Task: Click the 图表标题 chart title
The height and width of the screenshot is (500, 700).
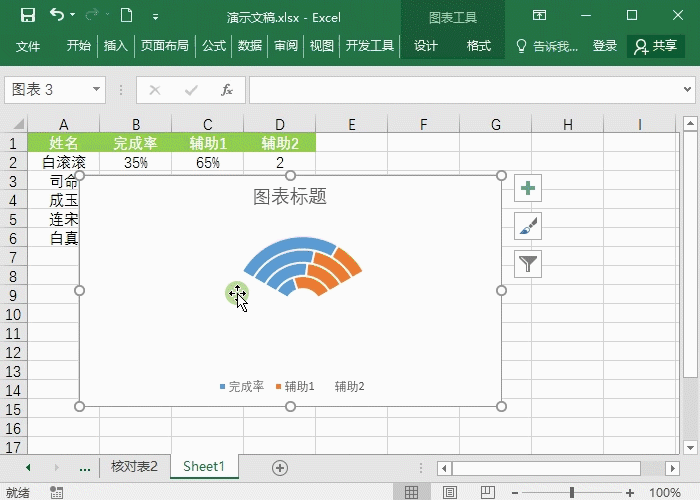Action: tap(290, 196)
